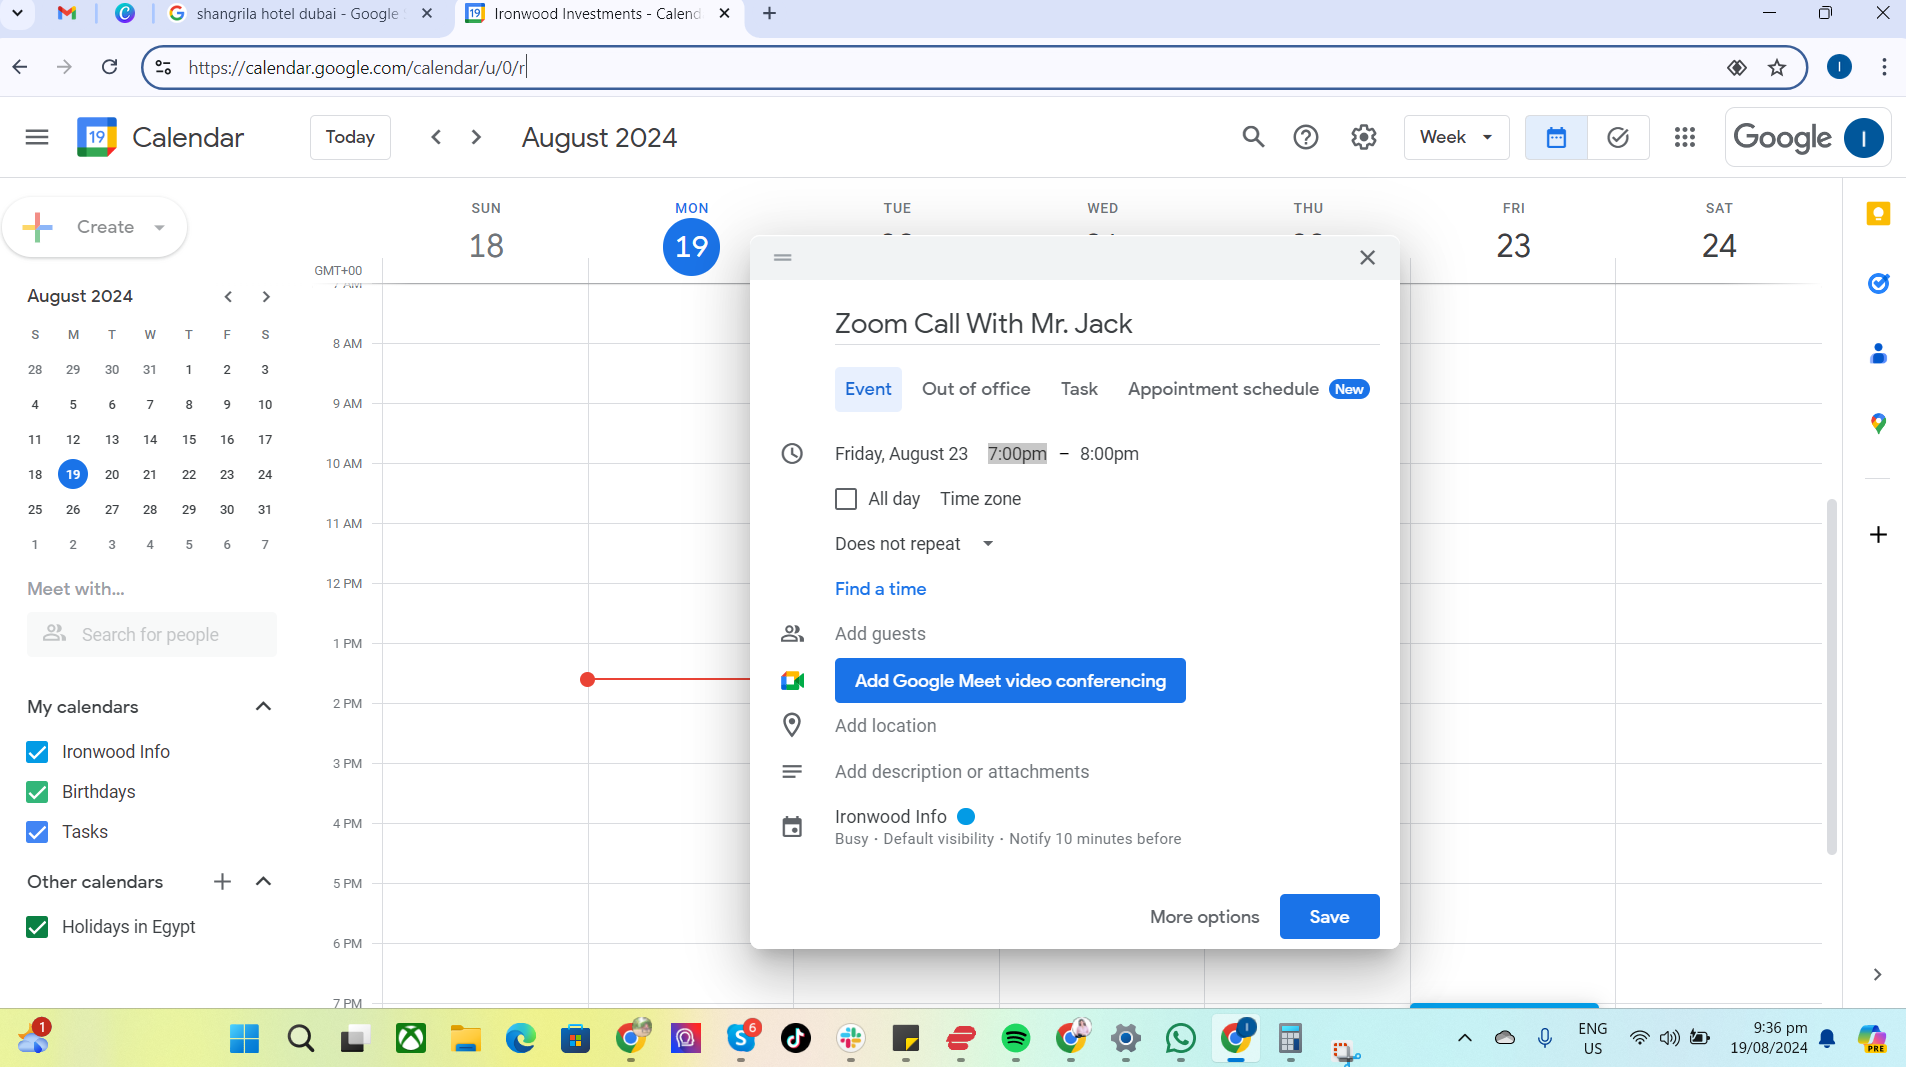Switch to the shangrila hotel dubai tab
The height and width of the screenshot is (1067, 1906).
coord(300,14)
